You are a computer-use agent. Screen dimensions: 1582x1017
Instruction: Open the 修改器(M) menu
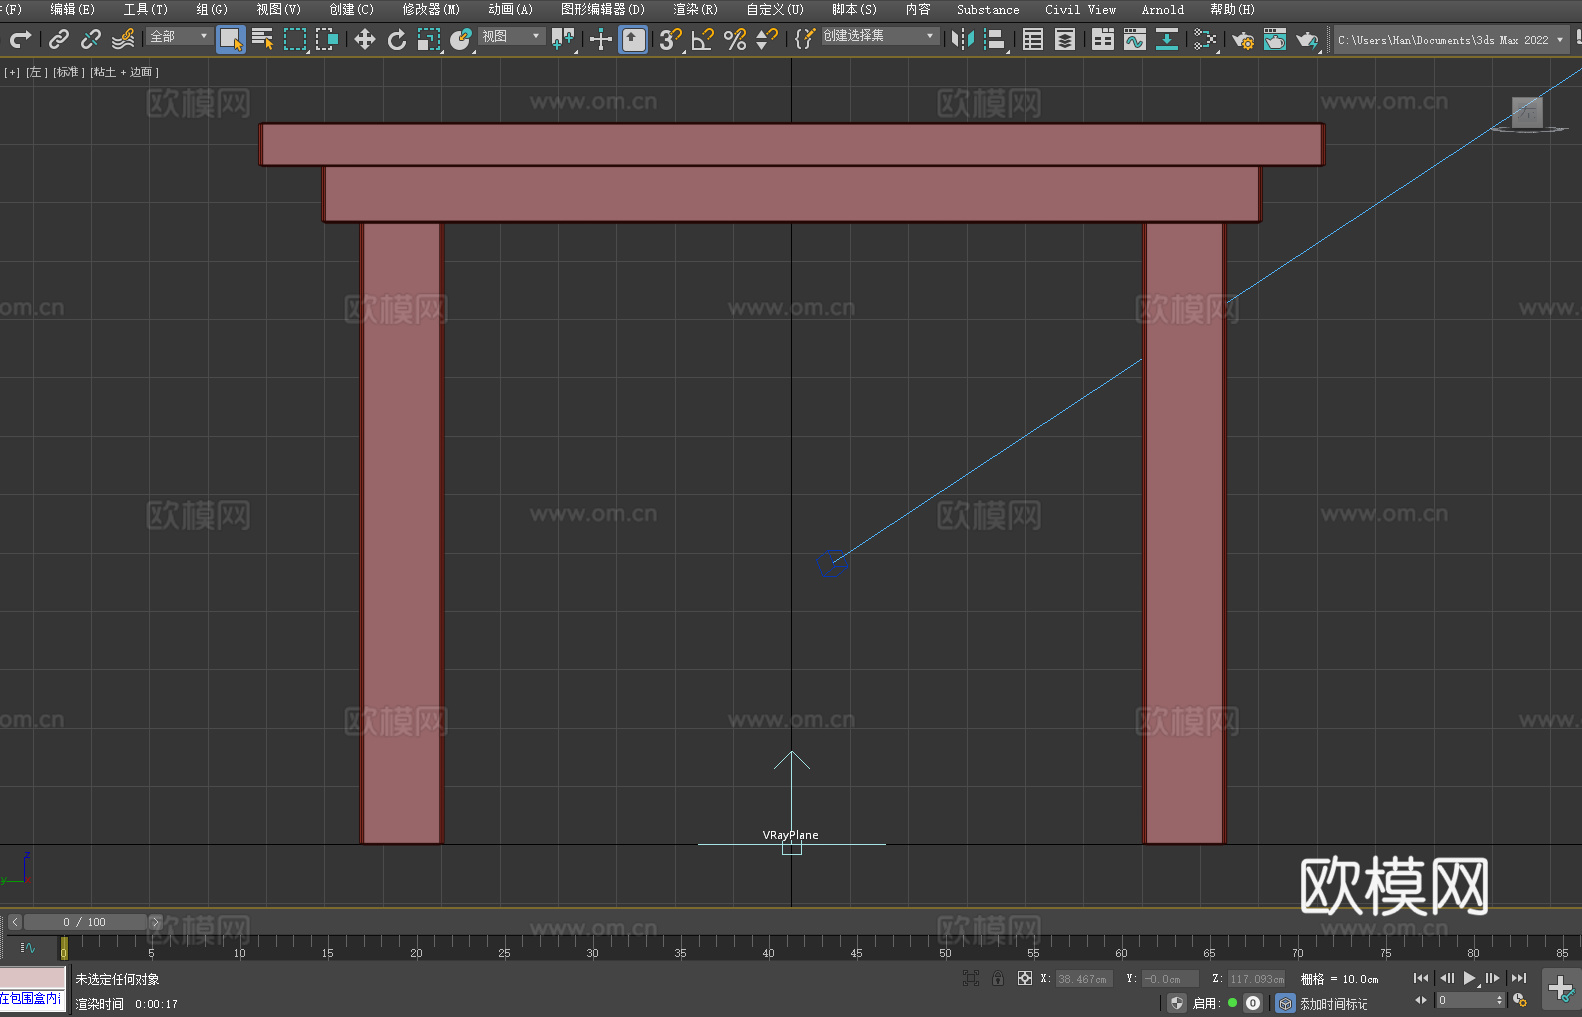[x=431, y=9]
